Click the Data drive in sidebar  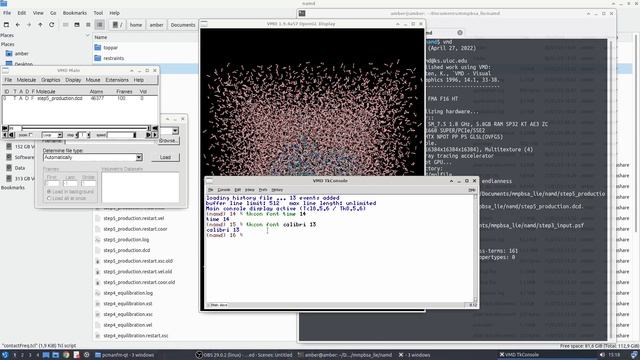[x=16, y=168]
